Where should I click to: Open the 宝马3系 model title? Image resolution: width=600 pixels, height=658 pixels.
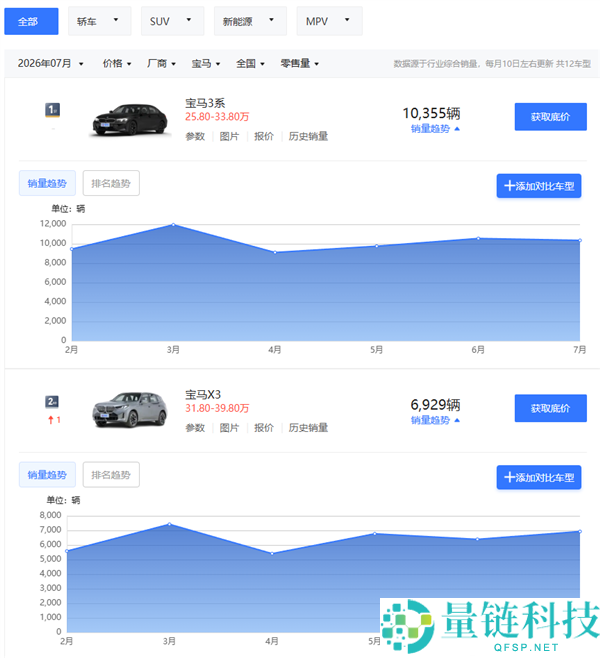(205, 103)
